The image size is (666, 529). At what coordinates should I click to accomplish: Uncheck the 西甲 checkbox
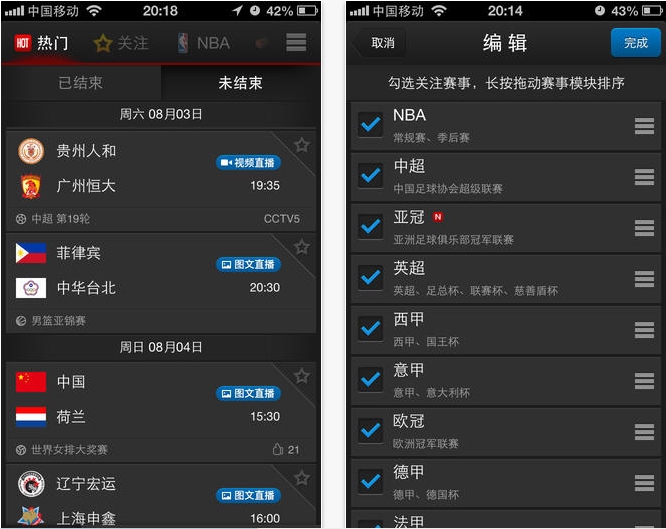click(370, 328)
